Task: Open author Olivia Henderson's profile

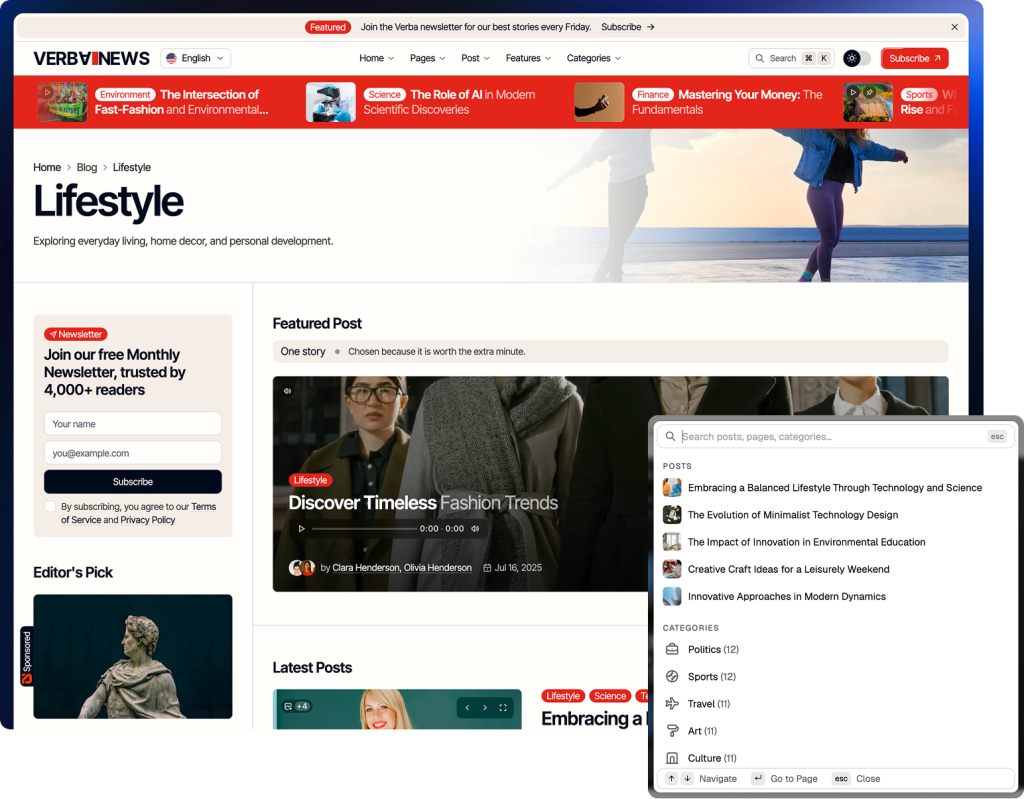Action: tap(438, 568)
